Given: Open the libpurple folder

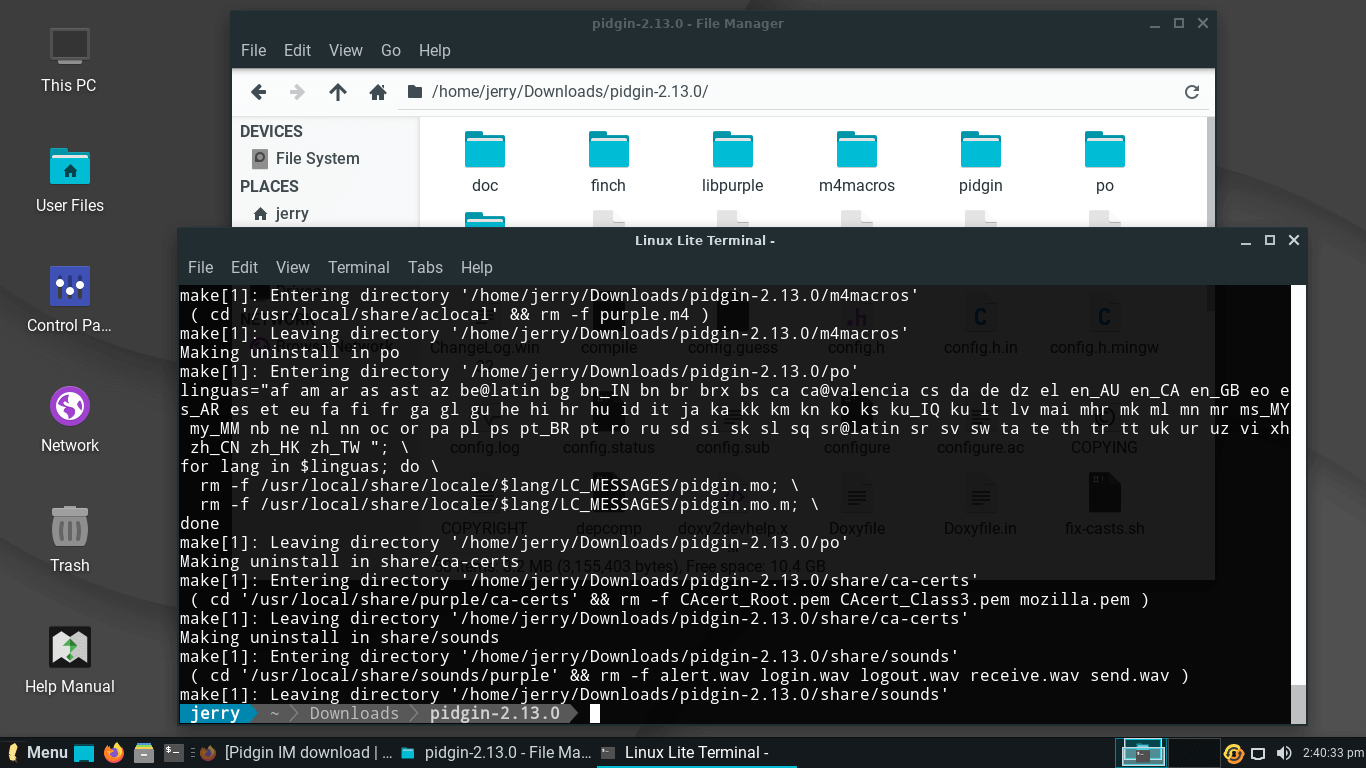Looking at the screenshot, I should click(732, 162).
